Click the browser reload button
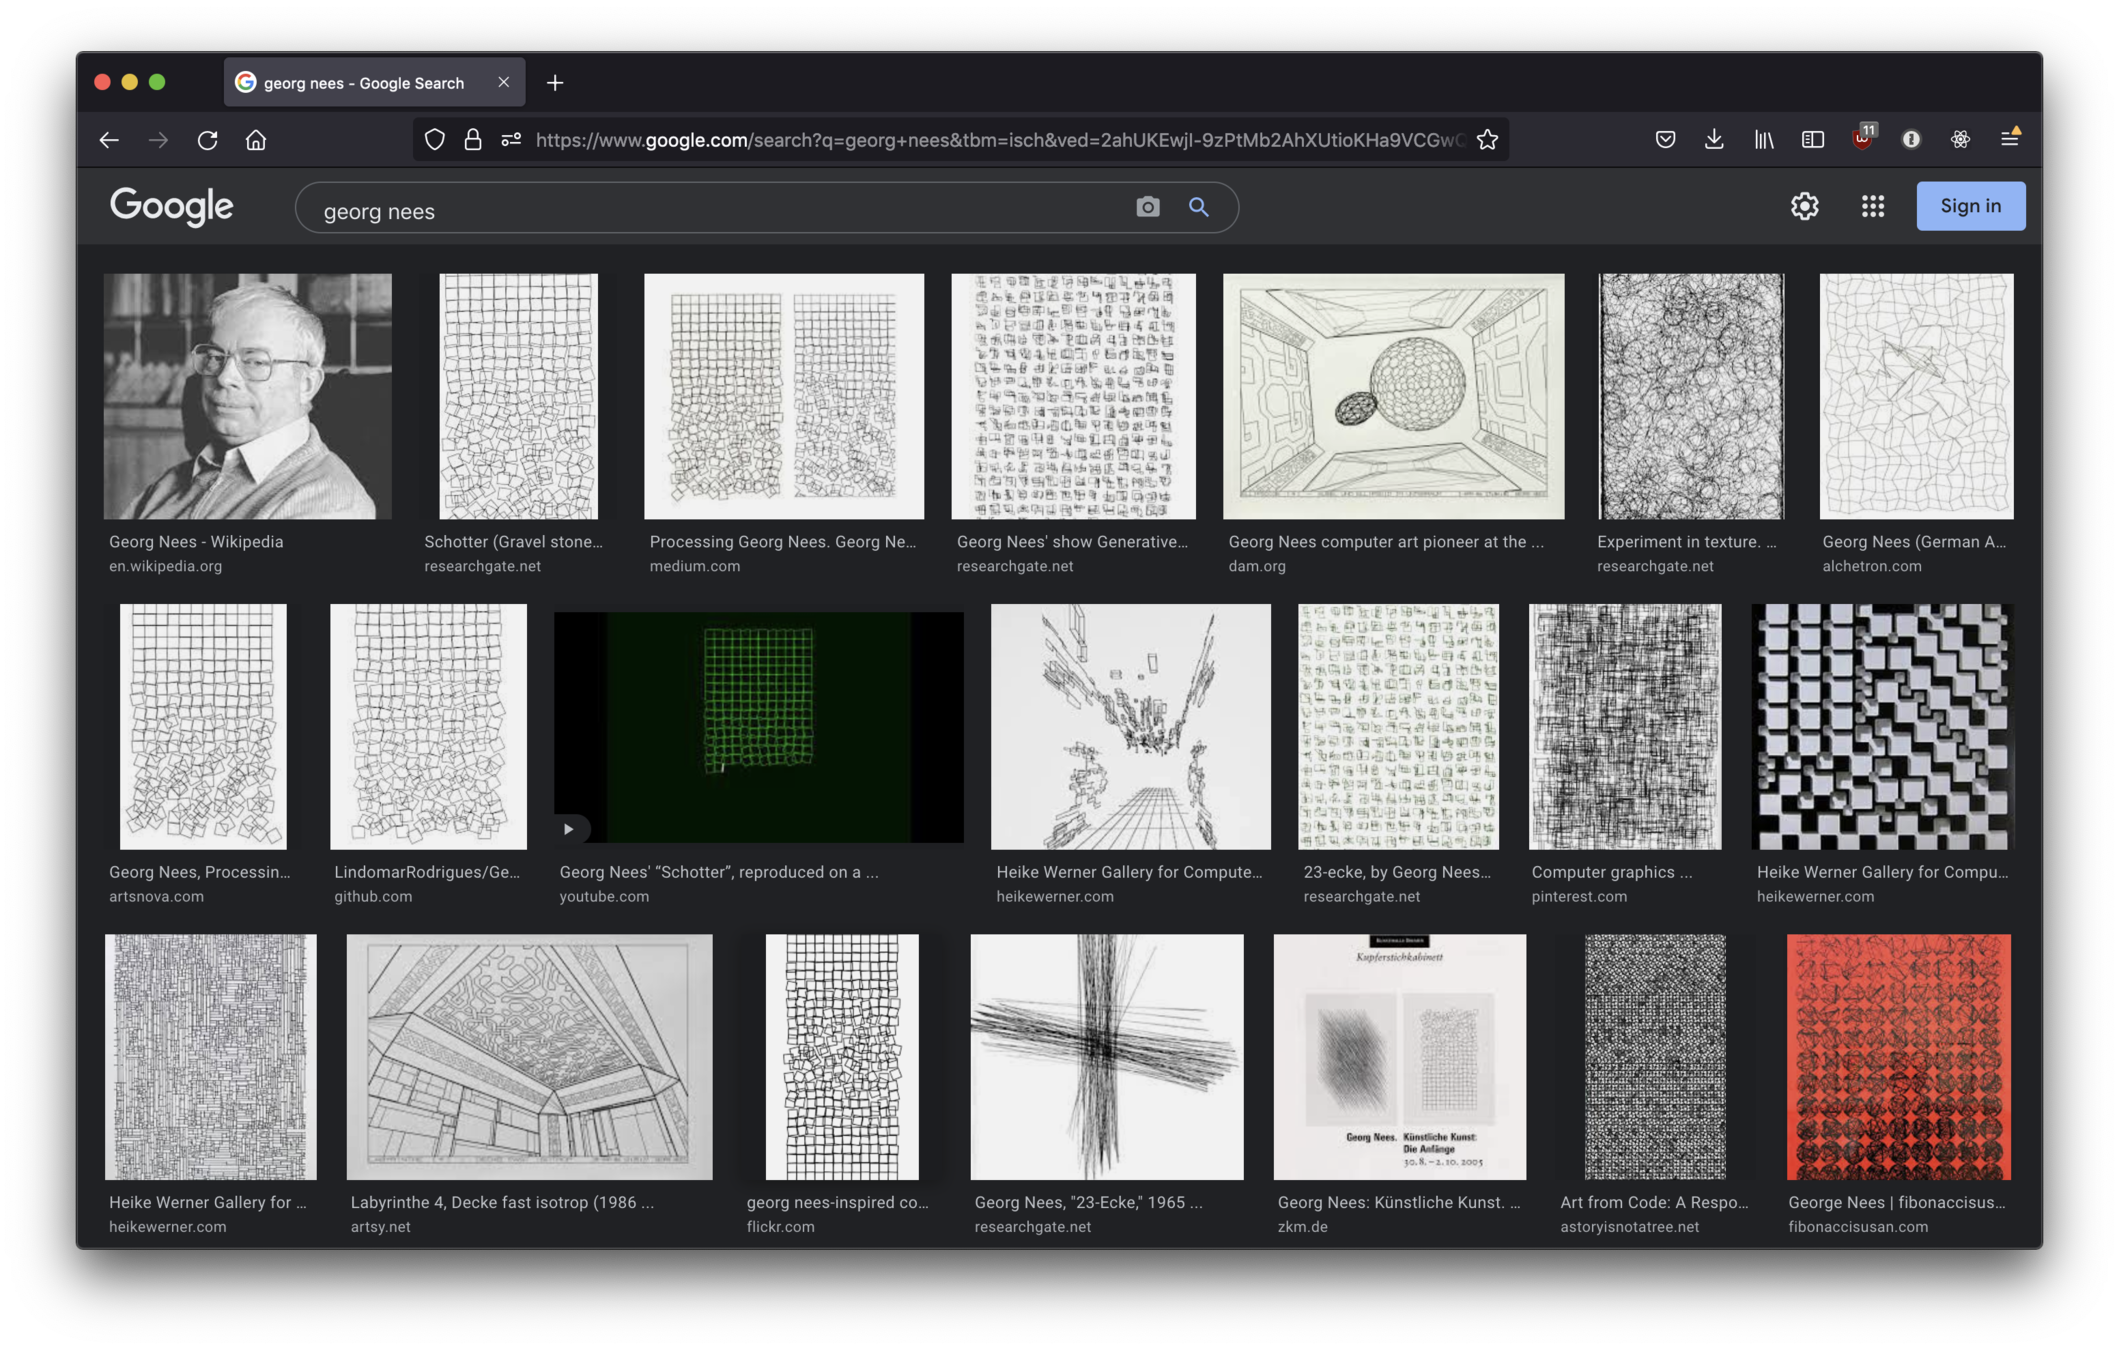This screenshot has width=2119, height=1350. click(207, 140)
